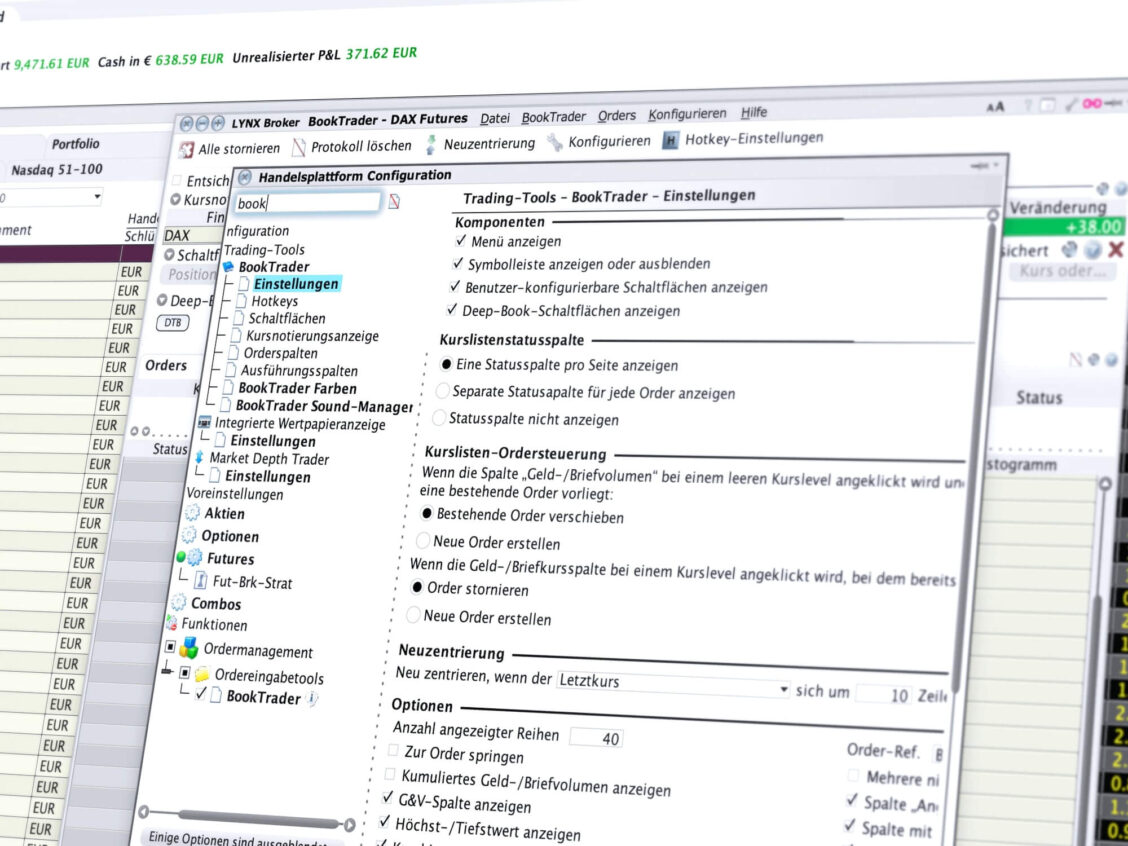
Task: Select Statusspalte nicht anzeigen radio button
Action: pyautogui.click(x=439, y=417)
